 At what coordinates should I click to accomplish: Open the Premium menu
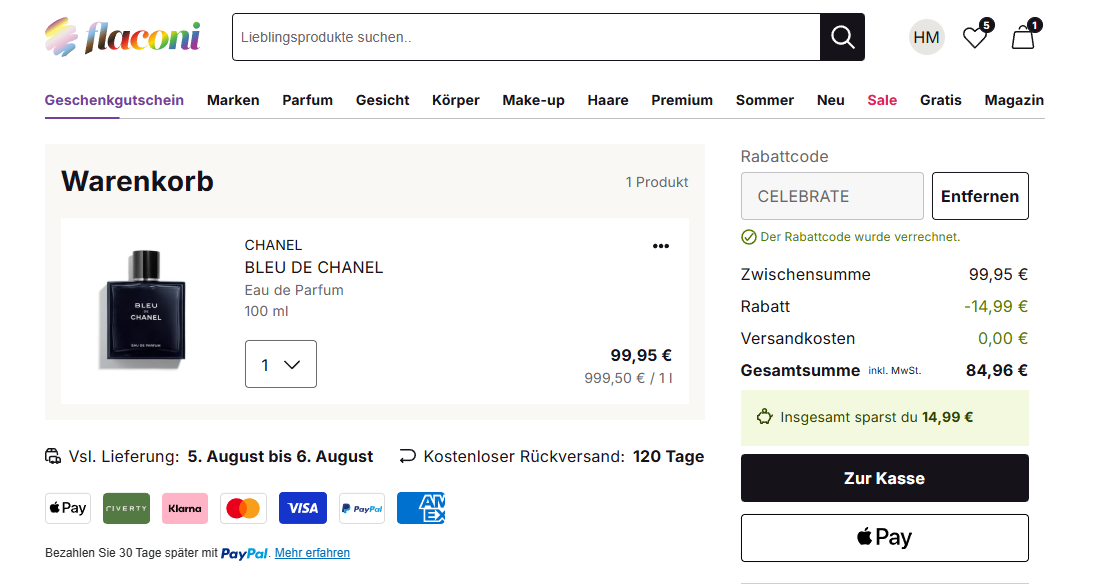(x=682, y=100)
